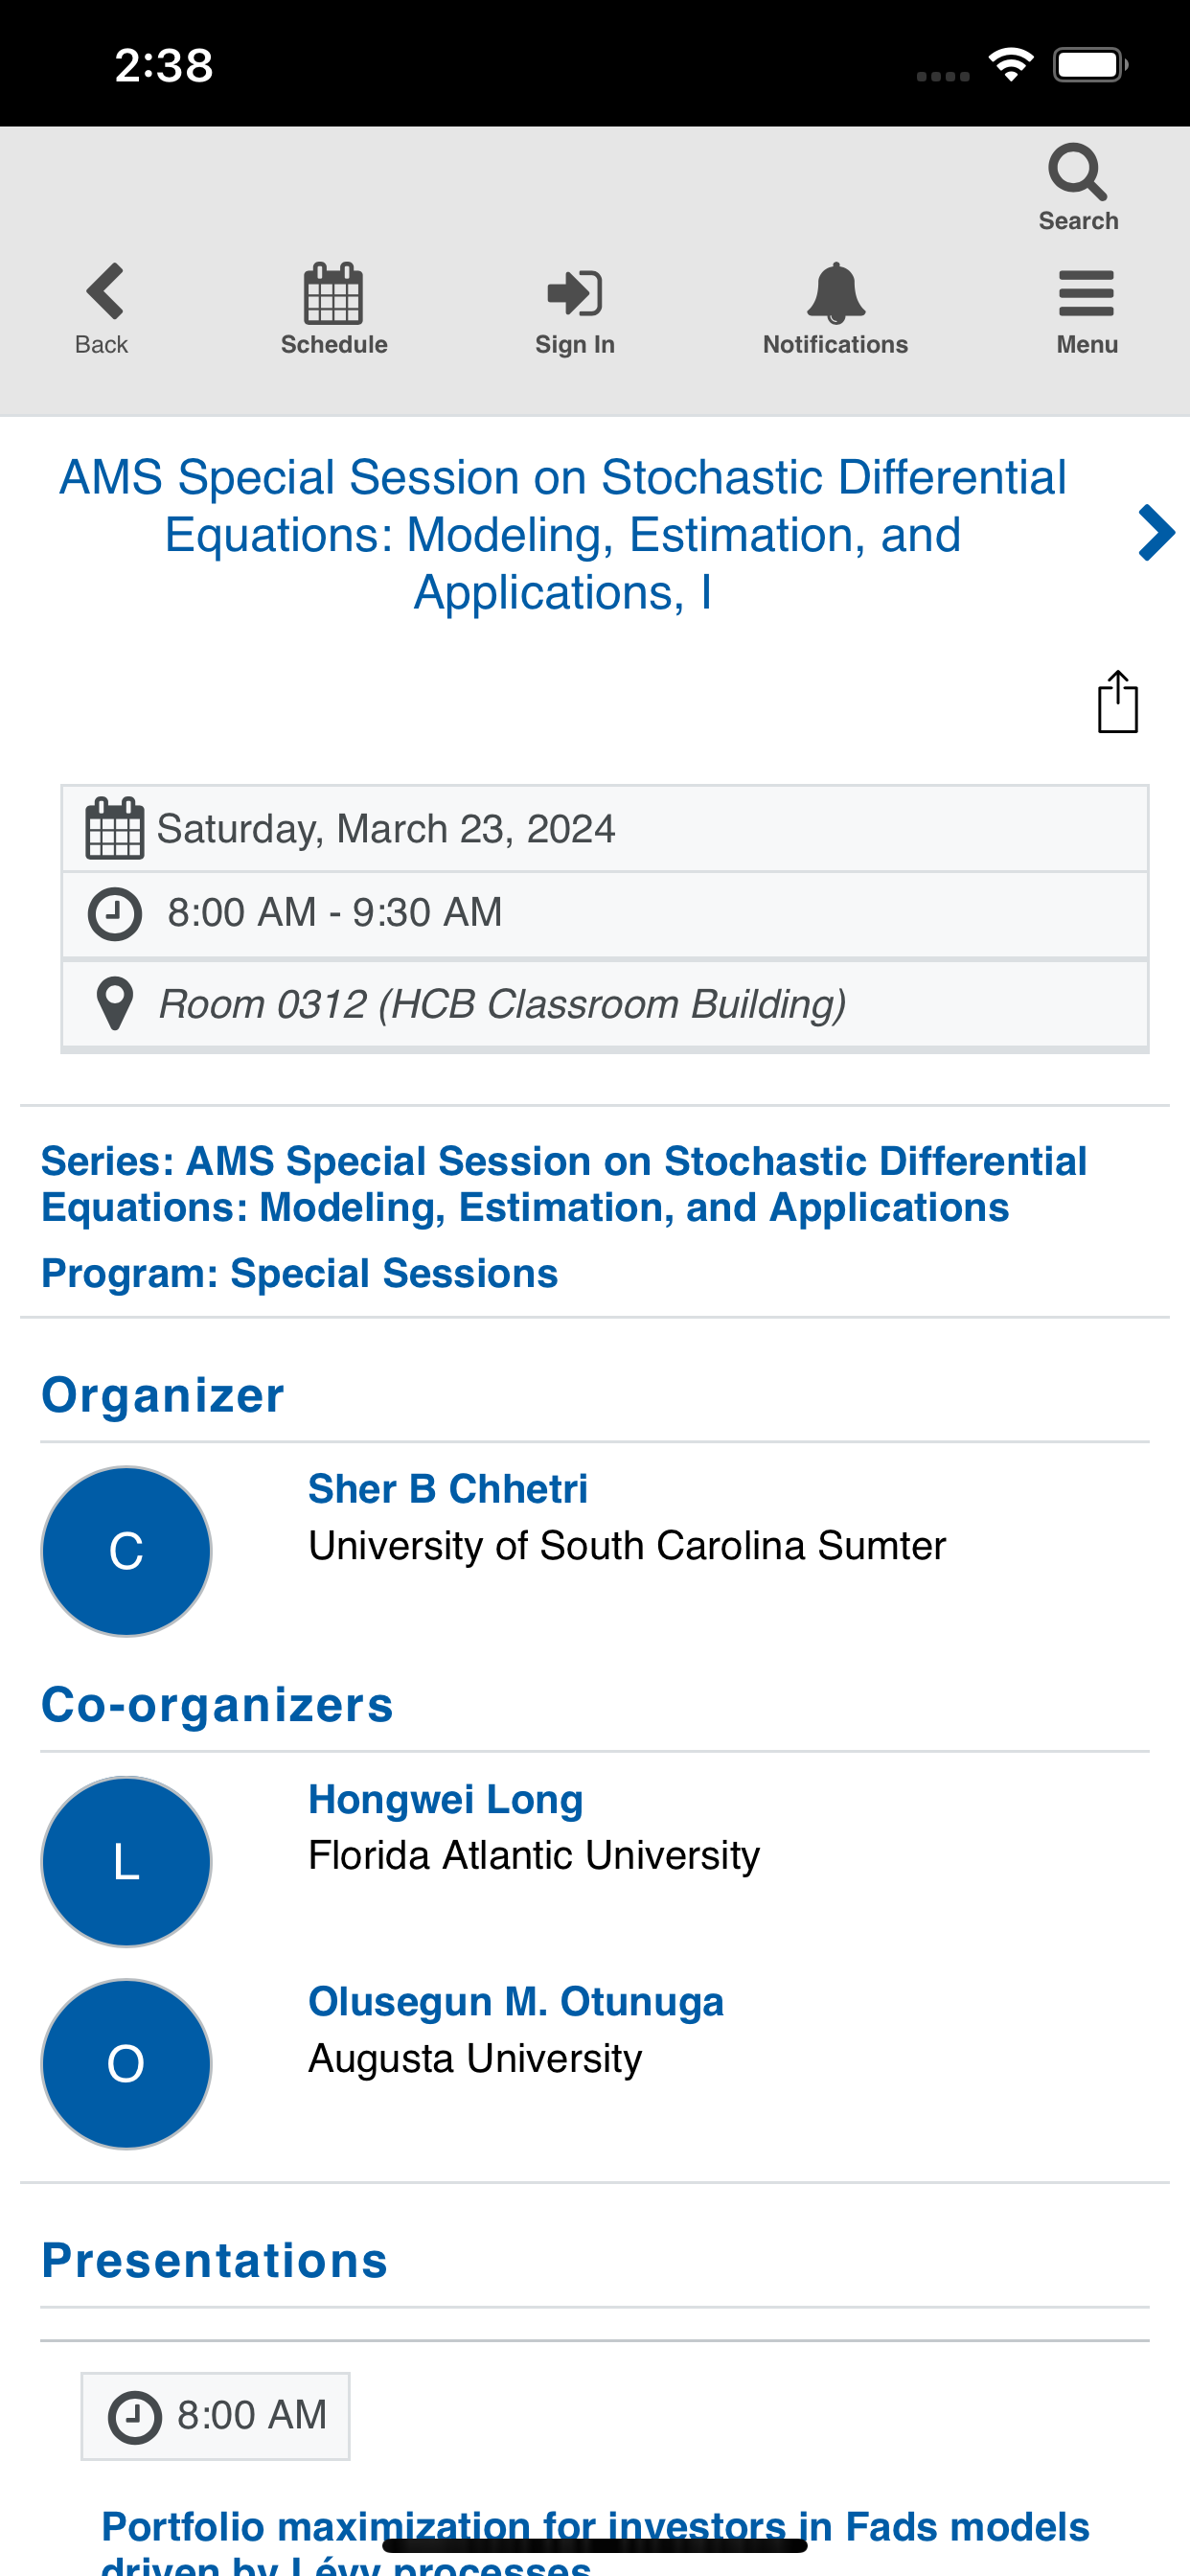The height and width of the screenshot is (2576, 1190).
Task: Open Program: Special Sessions link
Action: tap(299, 1273)
